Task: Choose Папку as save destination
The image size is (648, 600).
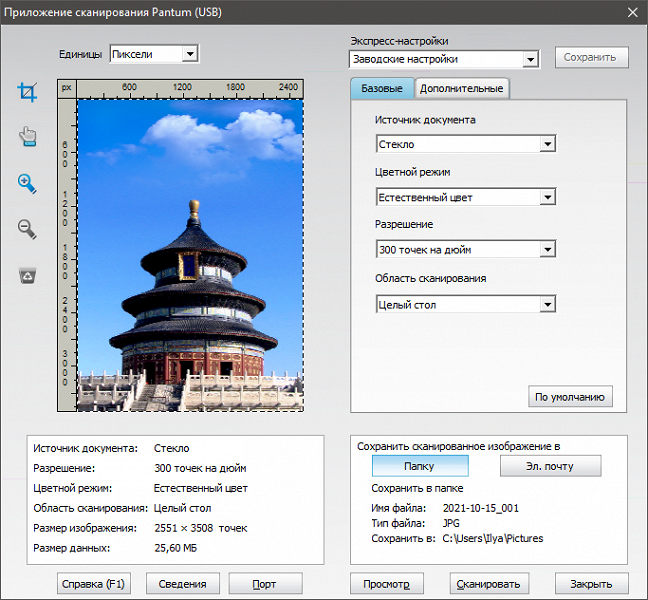Action: pyautogui.click(x=419, y=466)
